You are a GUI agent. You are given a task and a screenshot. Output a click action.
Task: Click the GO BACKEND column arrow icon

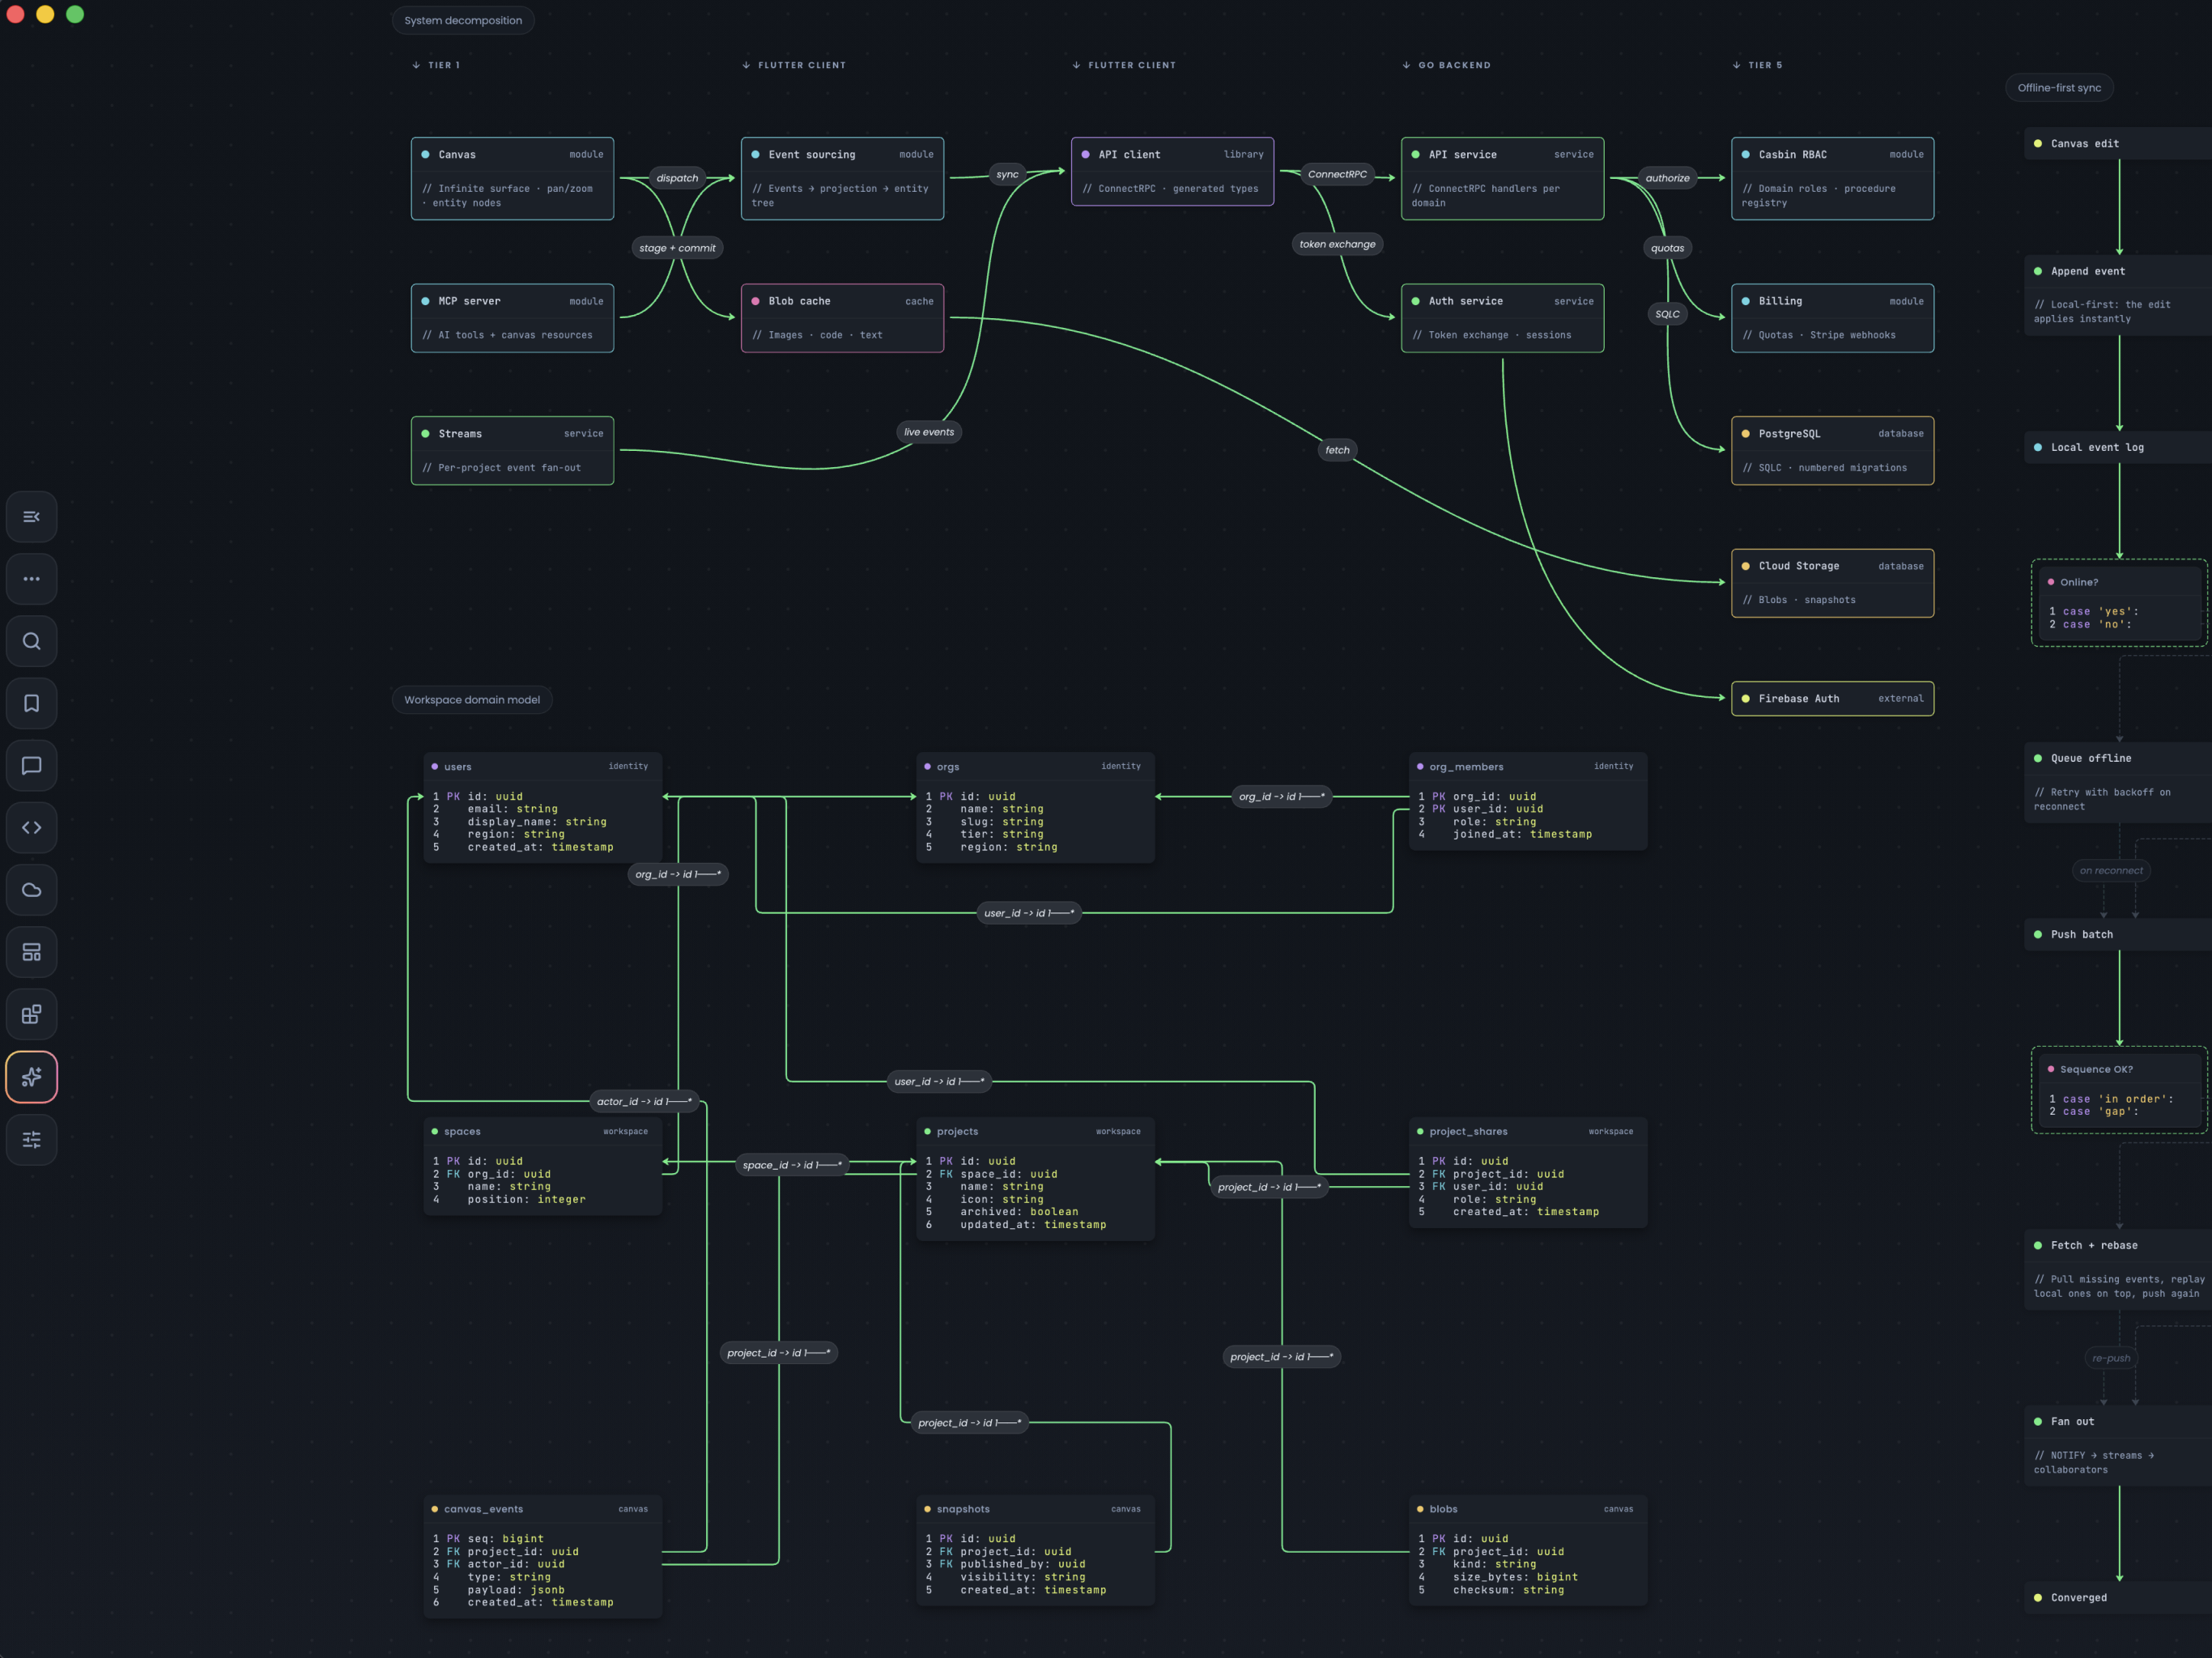pos(1406,65)
